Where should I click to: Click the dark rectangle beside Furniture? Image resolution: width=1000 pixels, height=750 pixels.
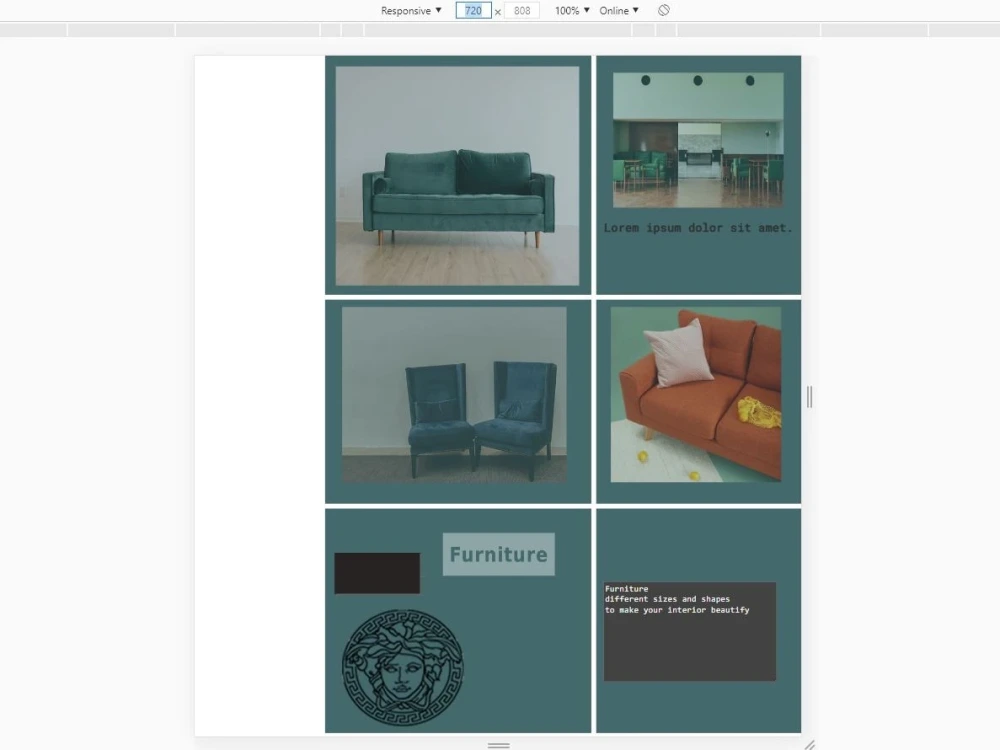point(377,573)
